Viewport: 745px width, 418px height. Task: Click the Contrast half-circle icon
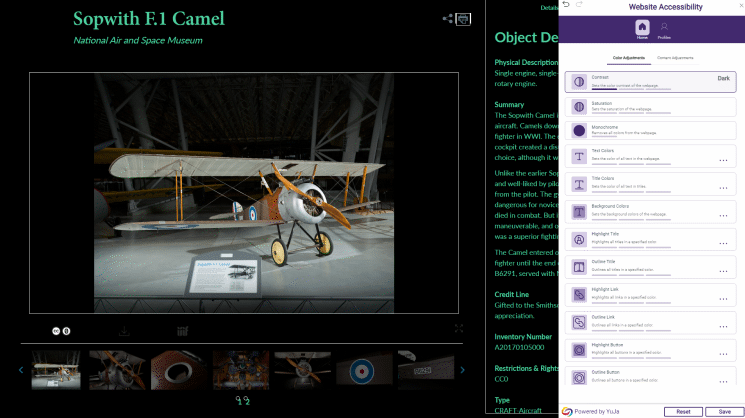coord(579,82)
